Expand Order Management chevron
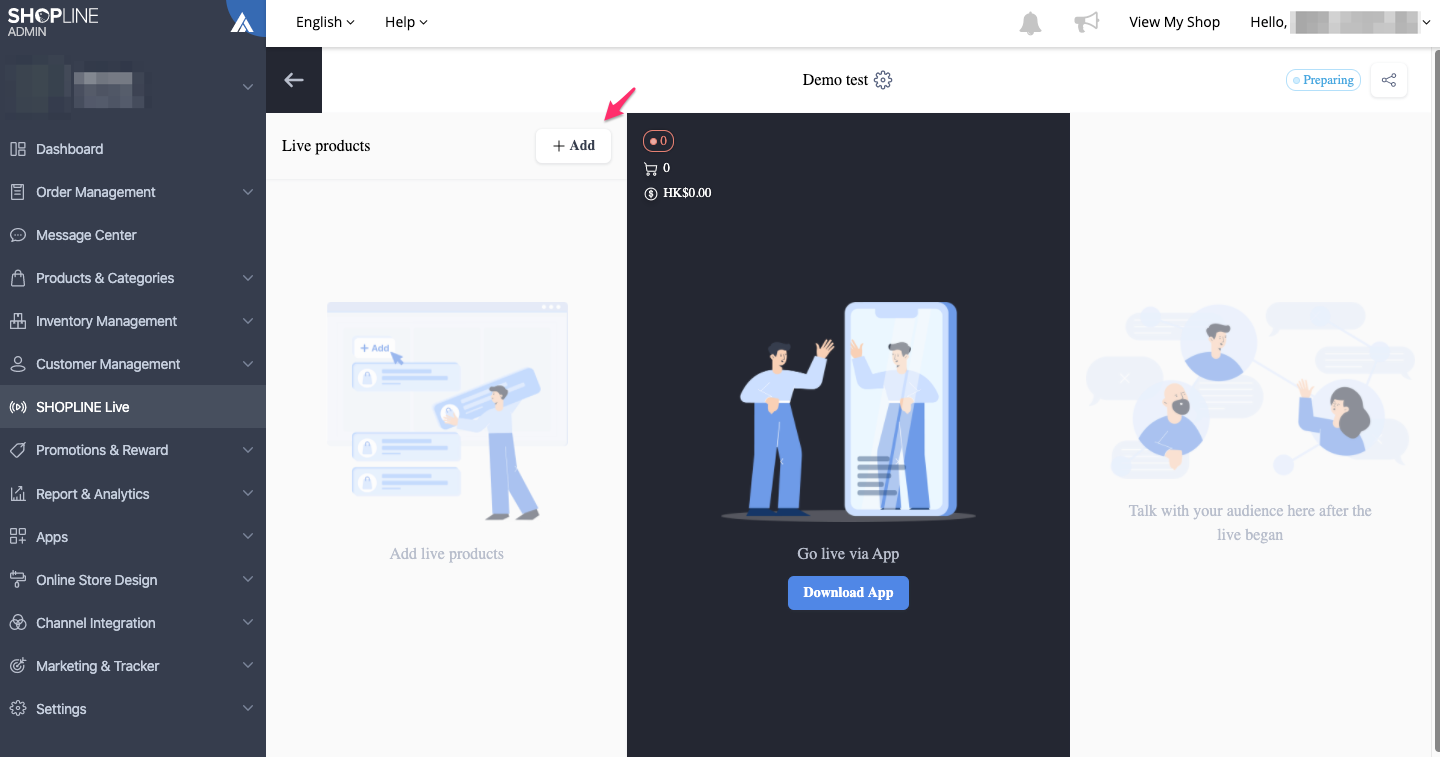1440x757 pixels. (x=248, y=192)
